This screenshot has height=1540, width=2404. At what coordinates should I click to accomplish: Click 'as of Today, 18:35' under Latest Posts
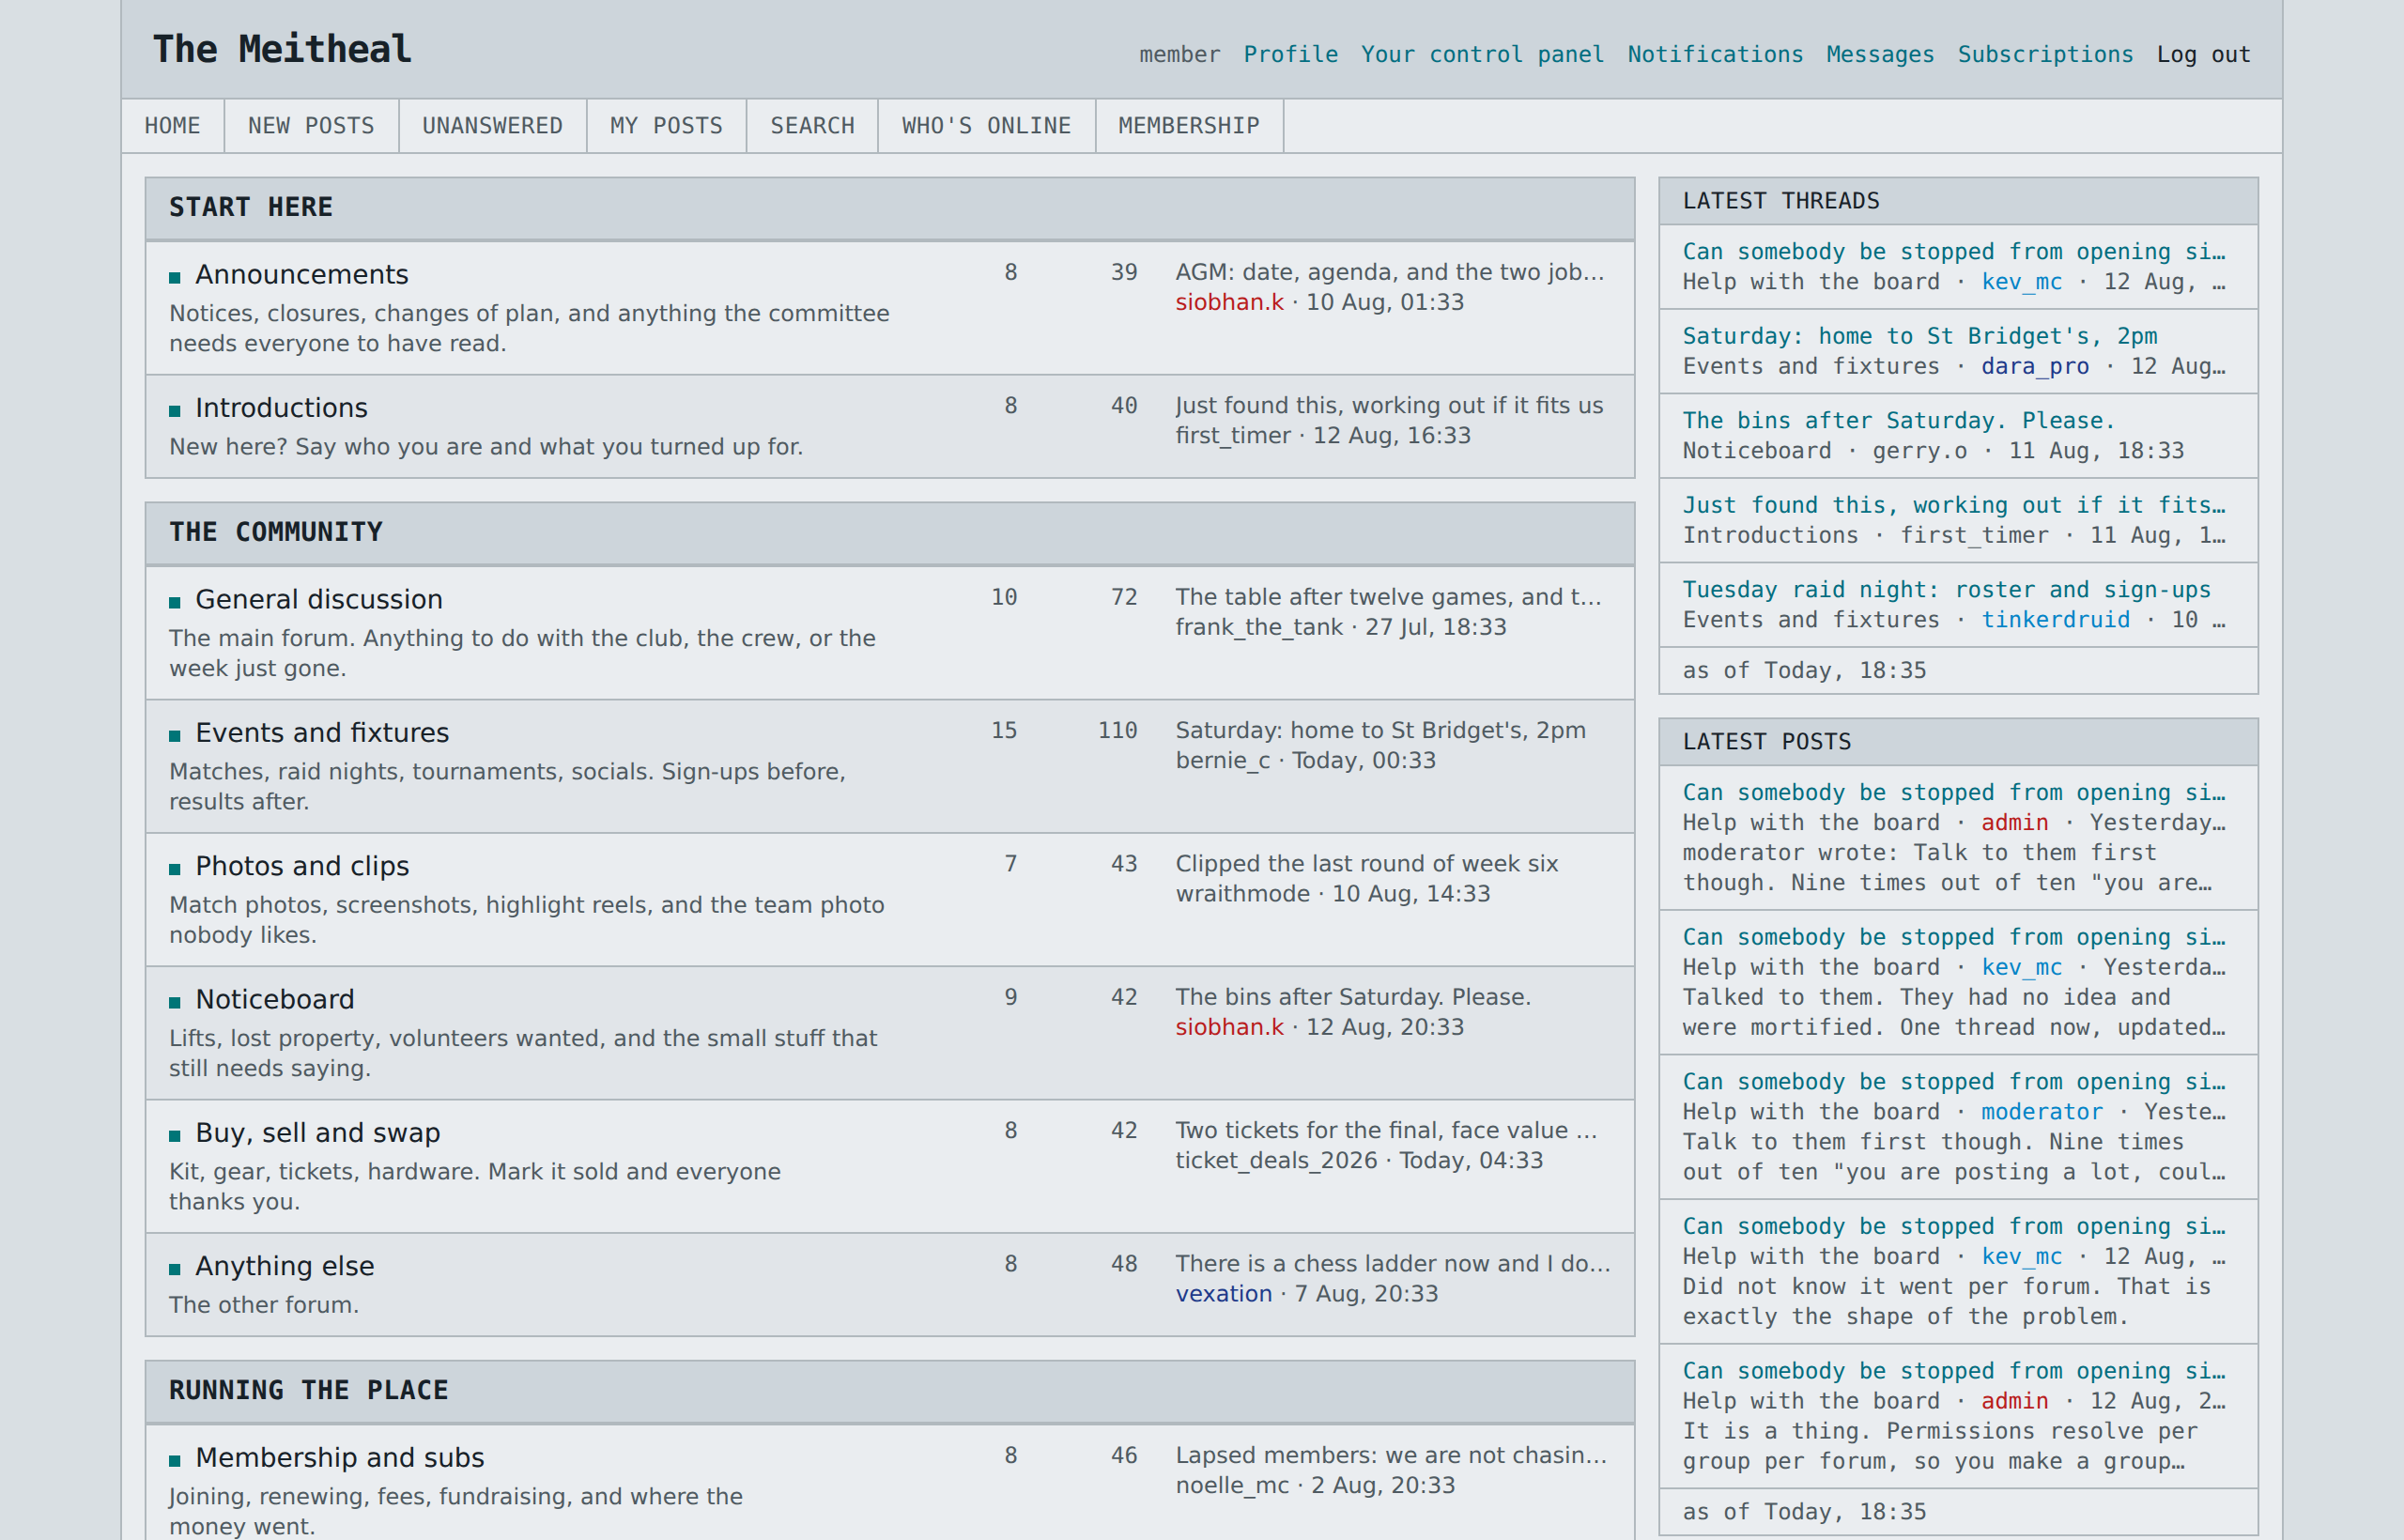[x=1804, y=1512]
